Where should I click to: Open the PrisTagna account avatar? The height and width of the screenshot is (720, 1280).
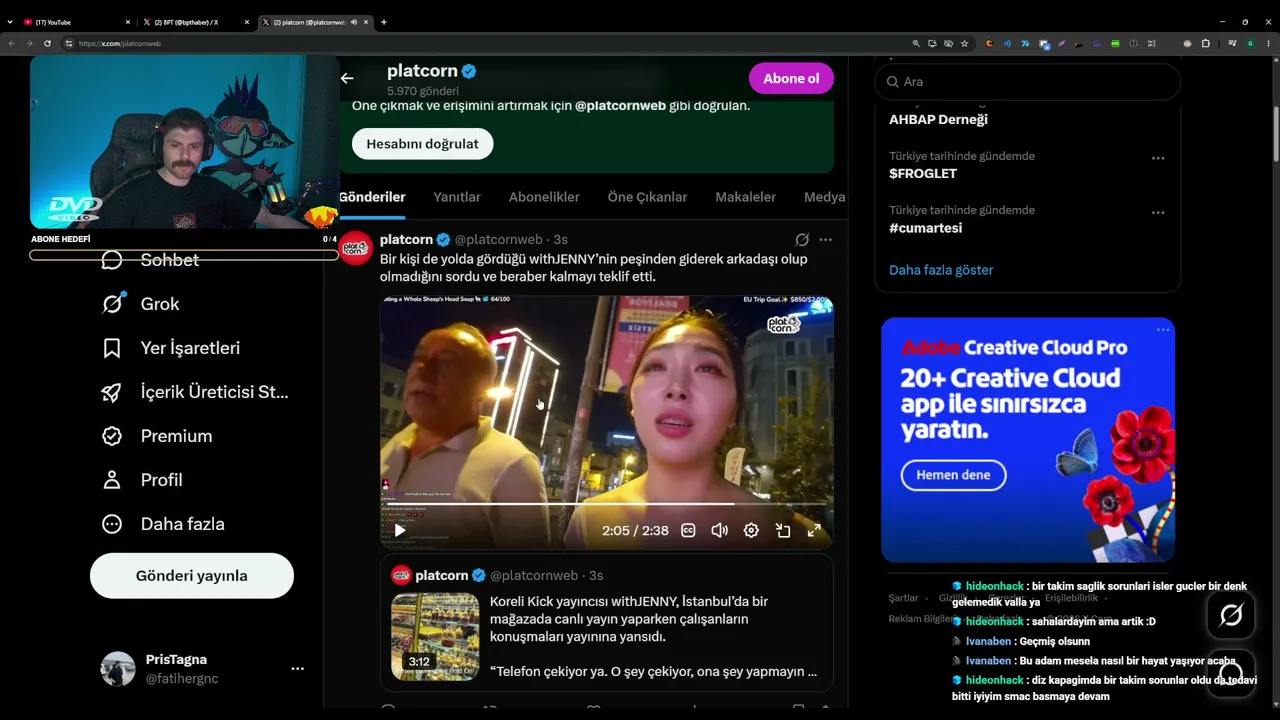(x=118, y=669)
